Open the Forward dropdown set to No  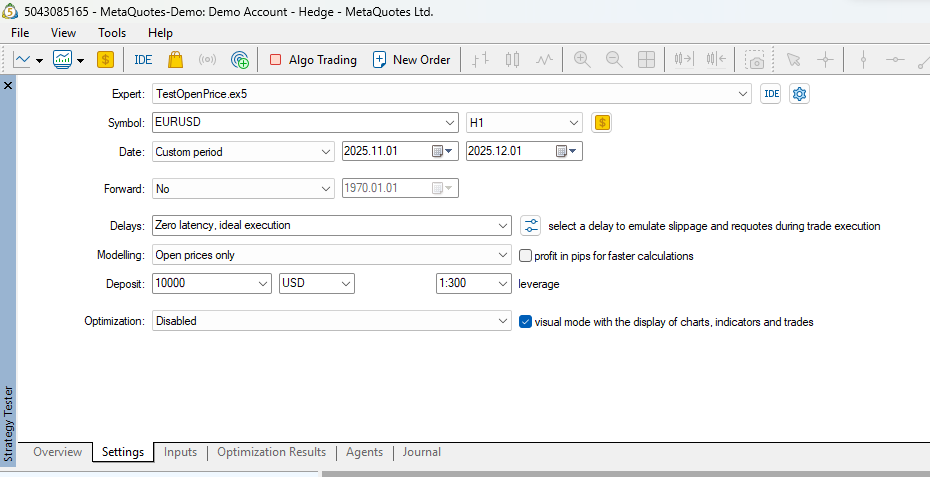243,189
